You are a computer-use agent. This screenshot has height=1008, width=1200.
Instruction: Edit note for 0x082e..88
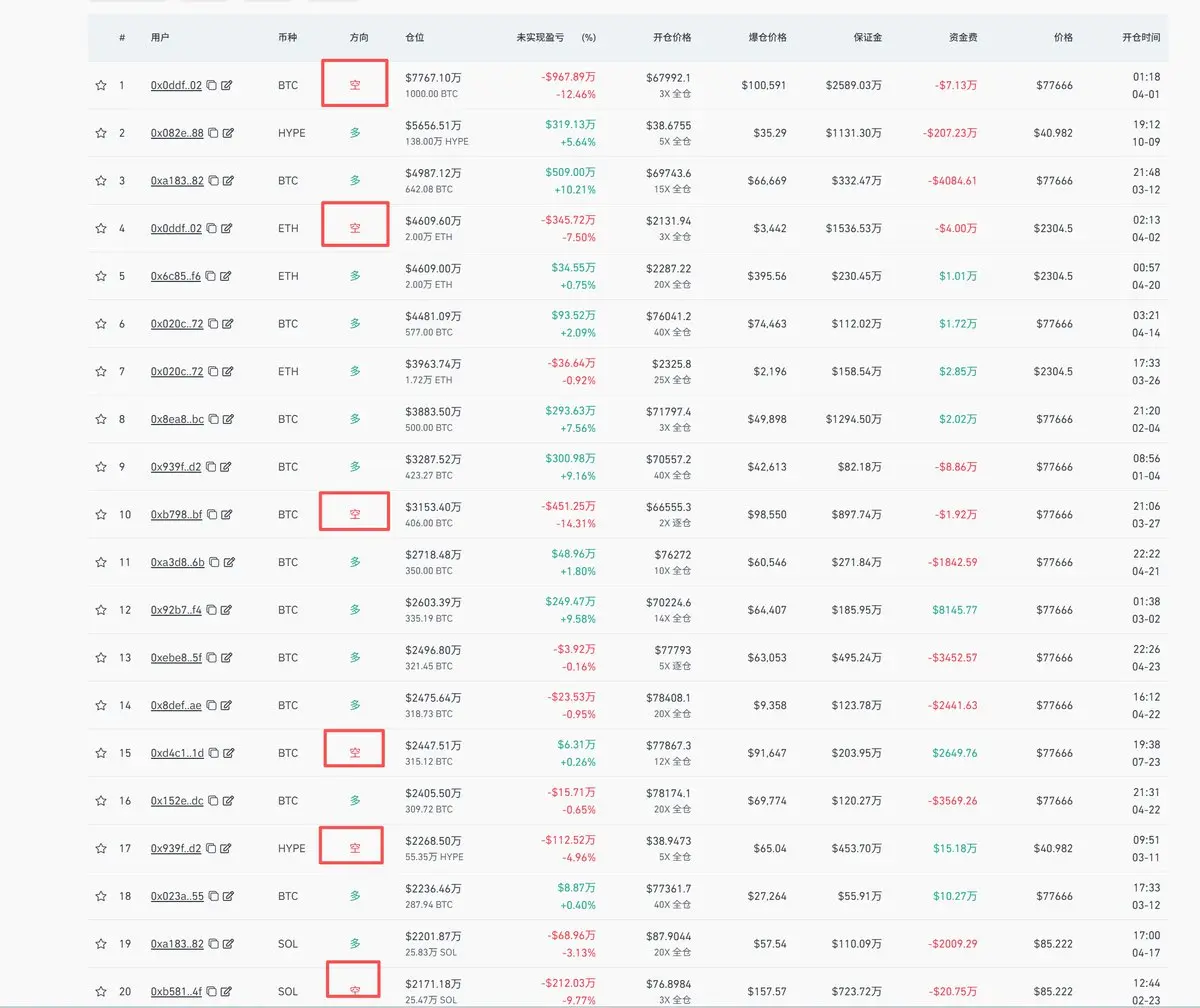[228, 133]
